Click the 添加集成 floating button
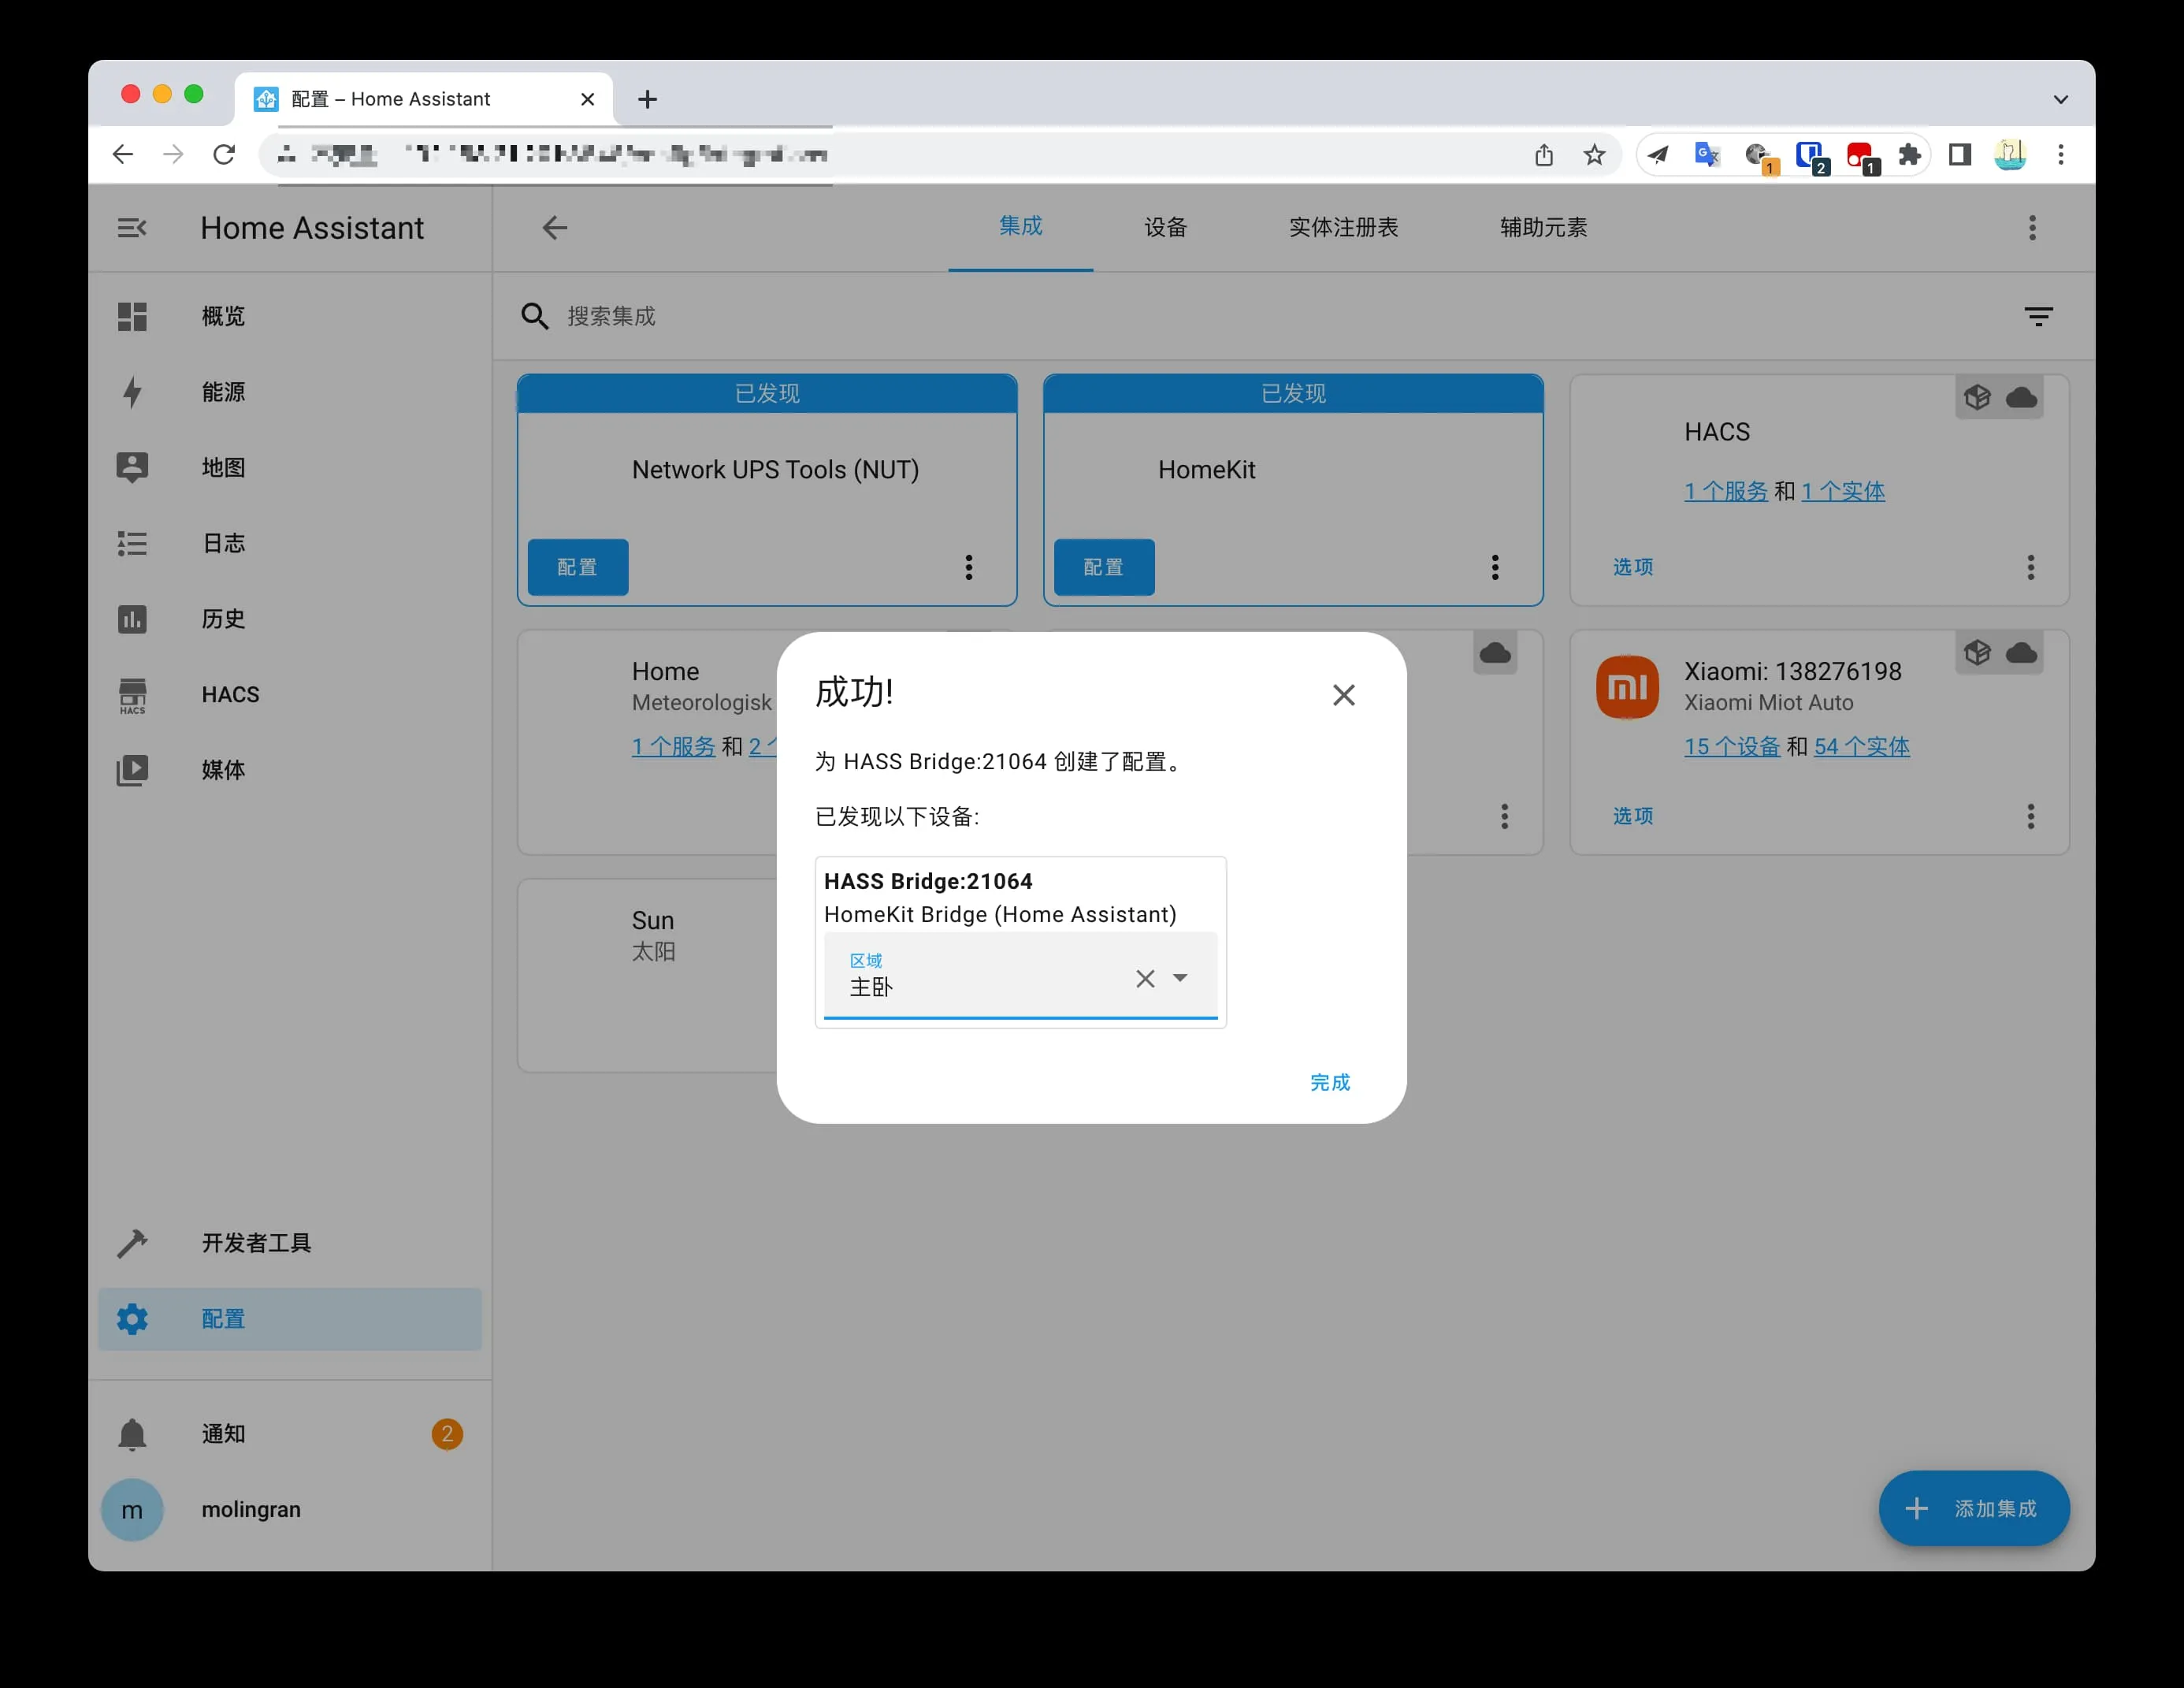 pyautogui.click(x=1974, y=1508)
